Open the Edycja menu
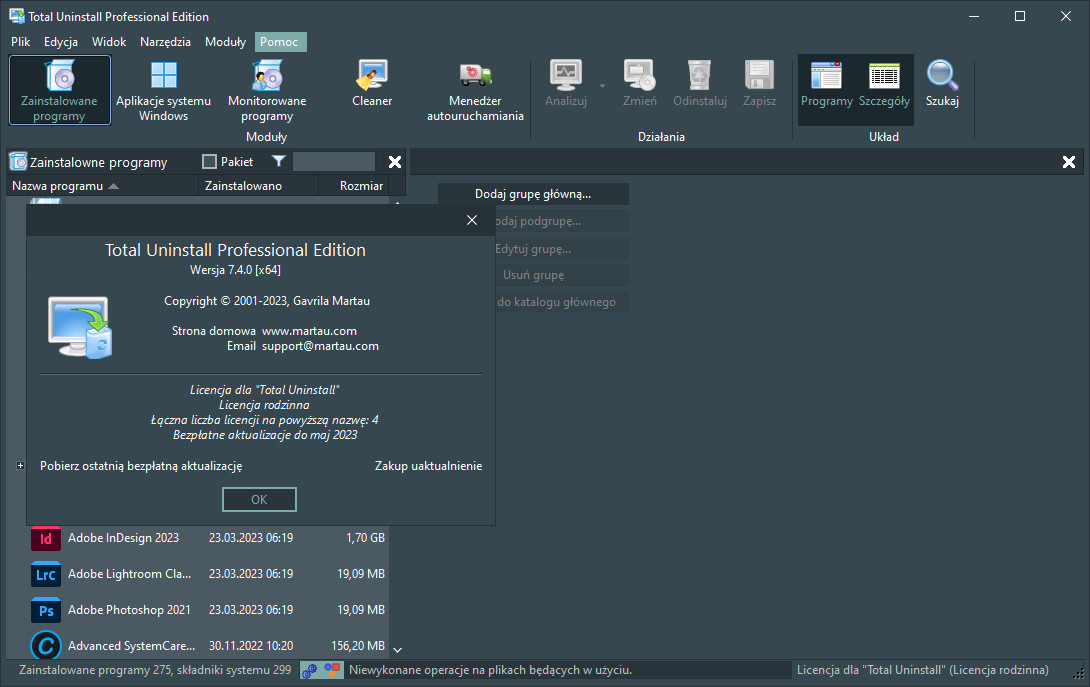 (x=60, y=42)
